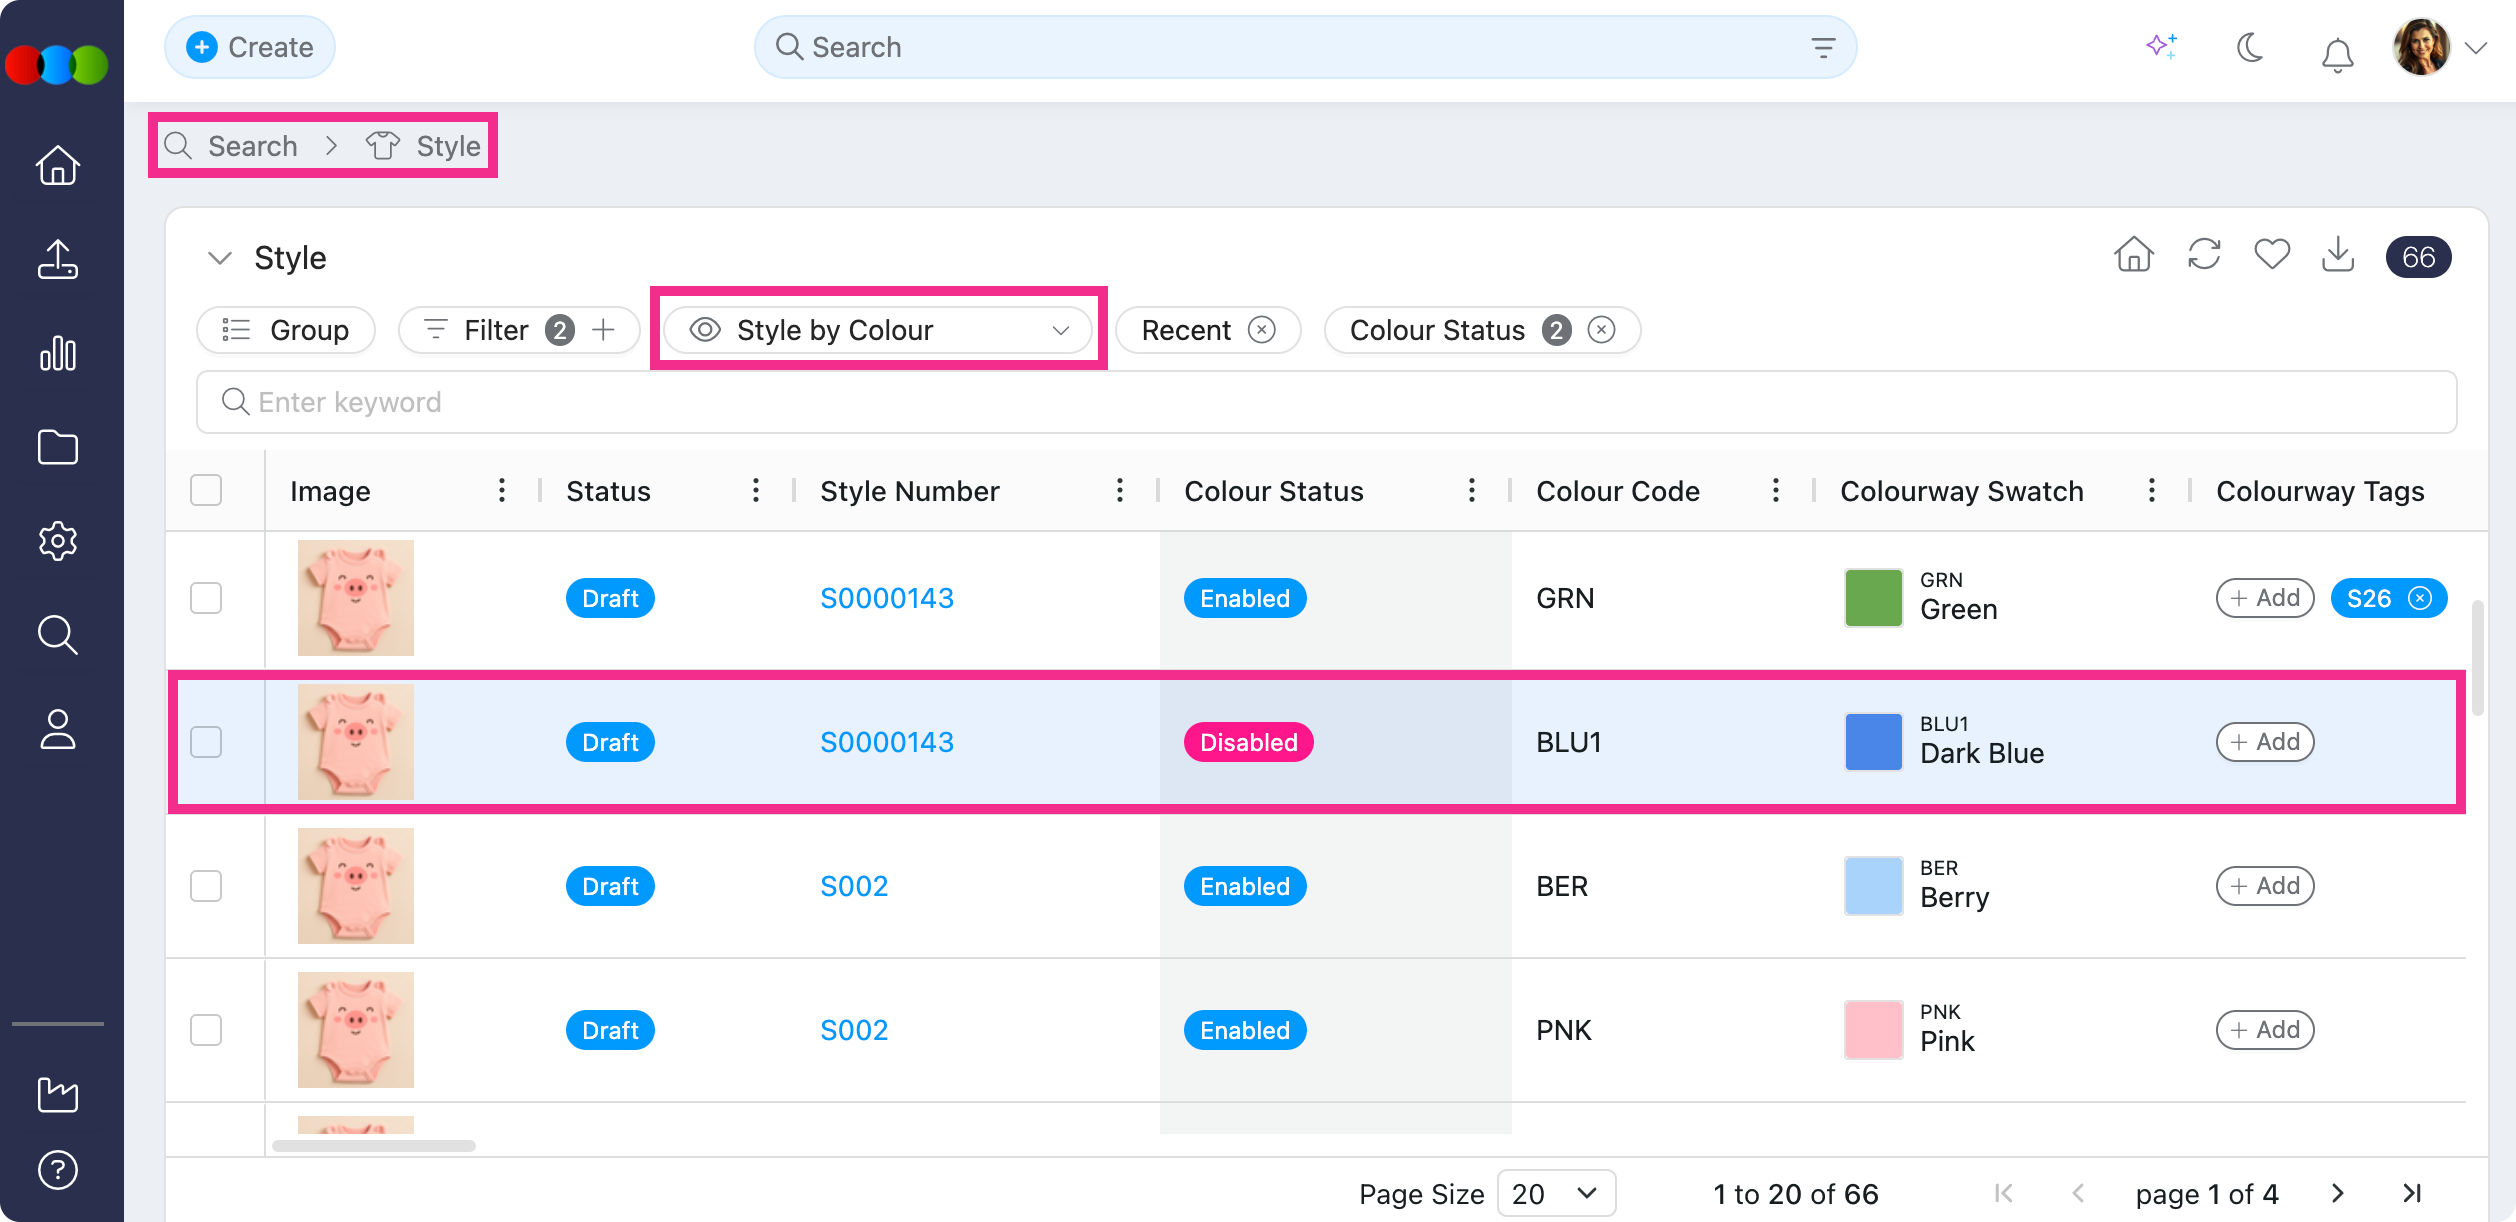Open the bar chart analytics sidebar icon
Image resolution: width=2516 pixels, height=1222 pixels.
point(58,353)
